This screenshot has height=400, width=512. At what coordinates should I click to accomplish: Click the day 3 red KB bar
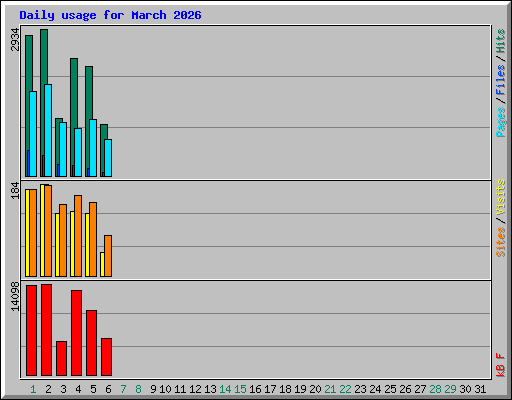point(61,358)
